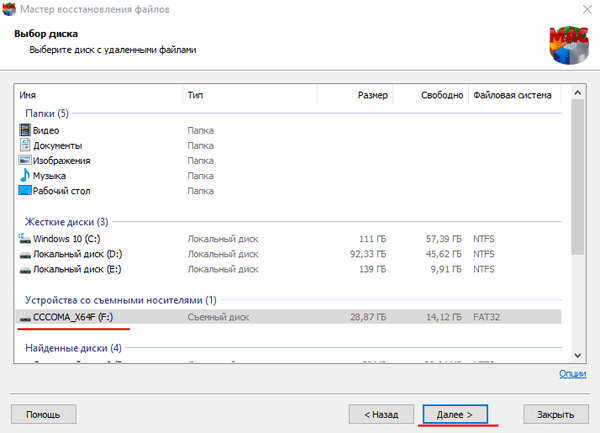Click the 45,62 ГБ free space value
This screenshot has height=433, width=600.
point(443,254)
